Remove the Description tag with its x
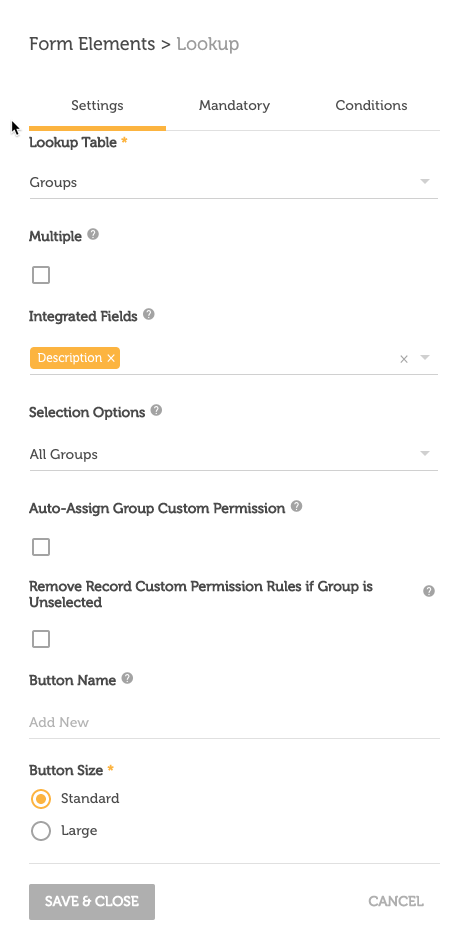Image resolution: width=471 pixels, height=929 pixels. (x=111, y=358)
